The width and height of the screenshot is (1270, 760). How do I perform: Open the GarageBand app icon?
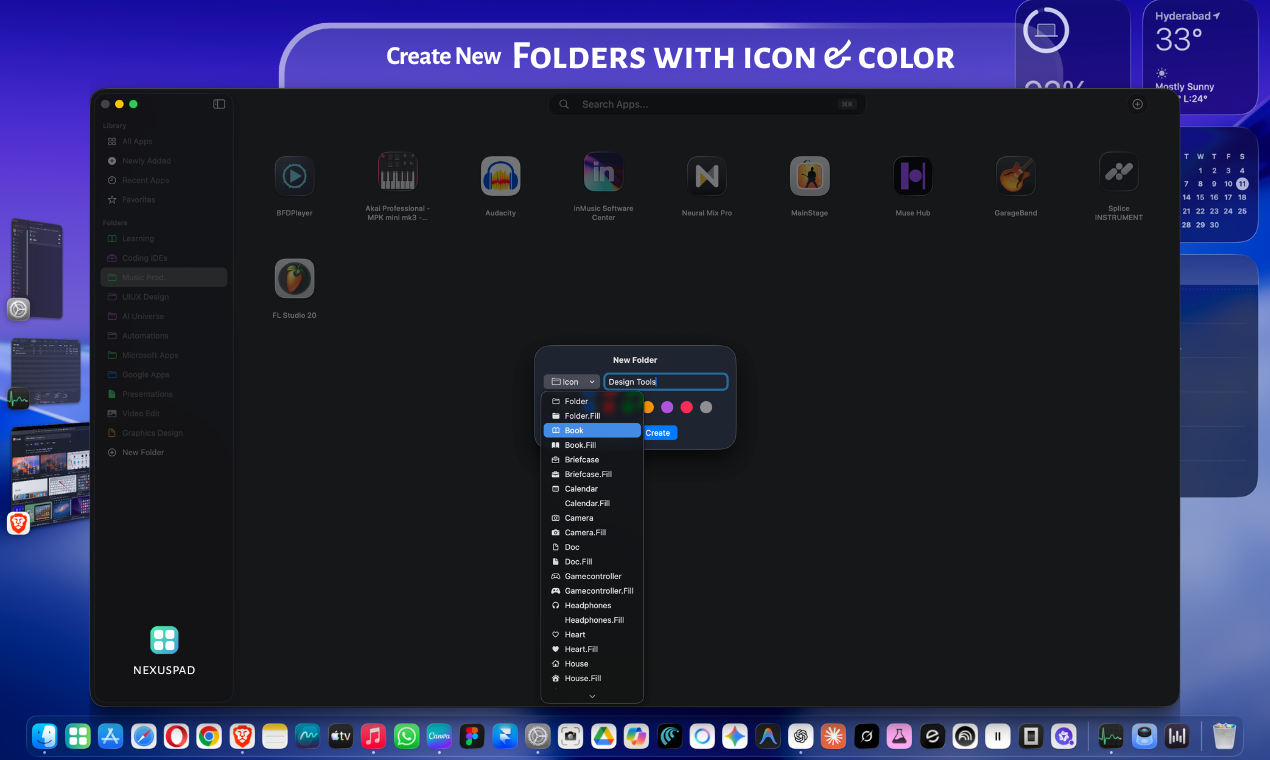[x=1015, y=176]
